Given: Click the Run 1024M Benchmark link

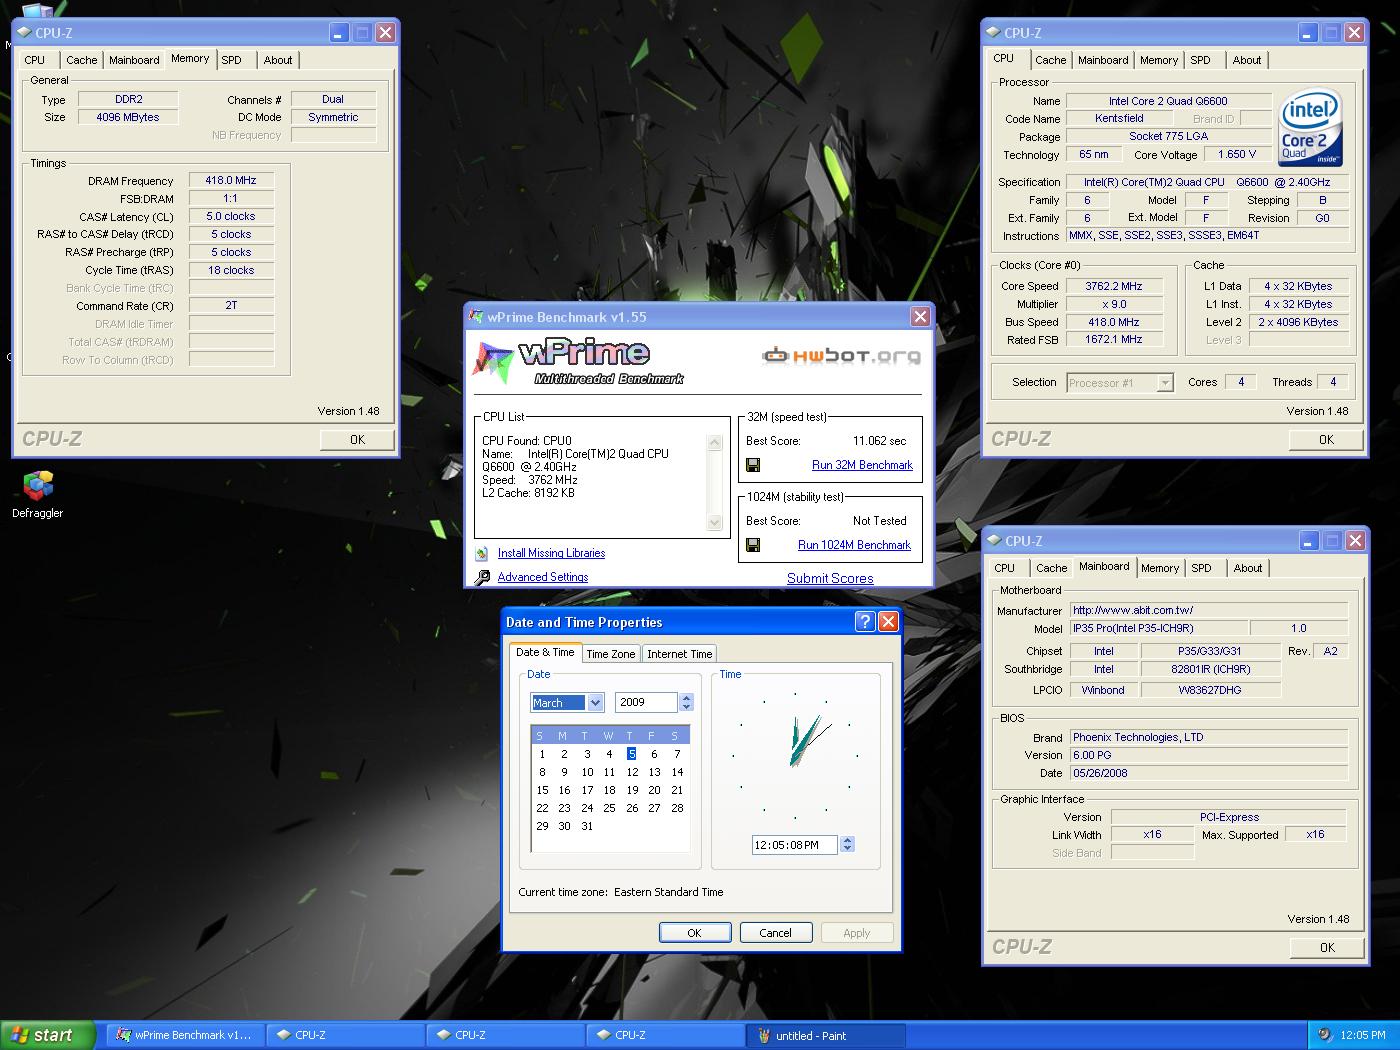Looking at the screenshot, I should [854, 545].
